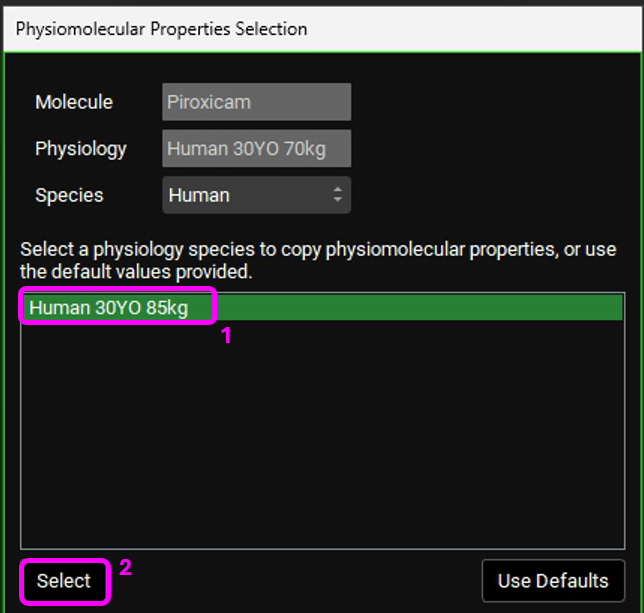The height and width of the screenshot is (613, 644).
Task: Click the Physiology field showing Human 30YO 70kg
Action: coord(256,149)
